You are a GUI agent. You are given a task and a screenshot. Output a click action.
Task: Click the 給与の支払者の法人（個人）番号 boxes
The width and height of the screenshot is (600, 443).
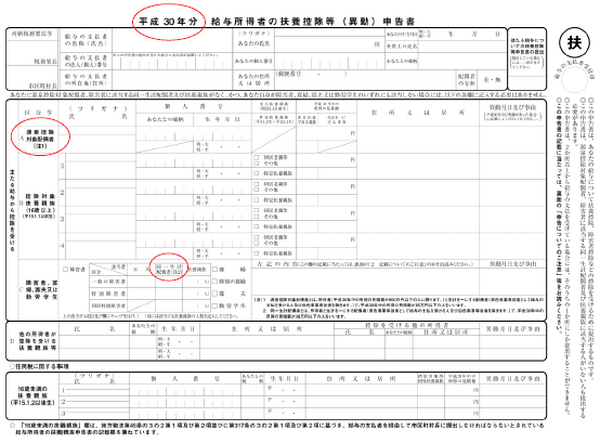pyautogui.click(x=172, y=63)
